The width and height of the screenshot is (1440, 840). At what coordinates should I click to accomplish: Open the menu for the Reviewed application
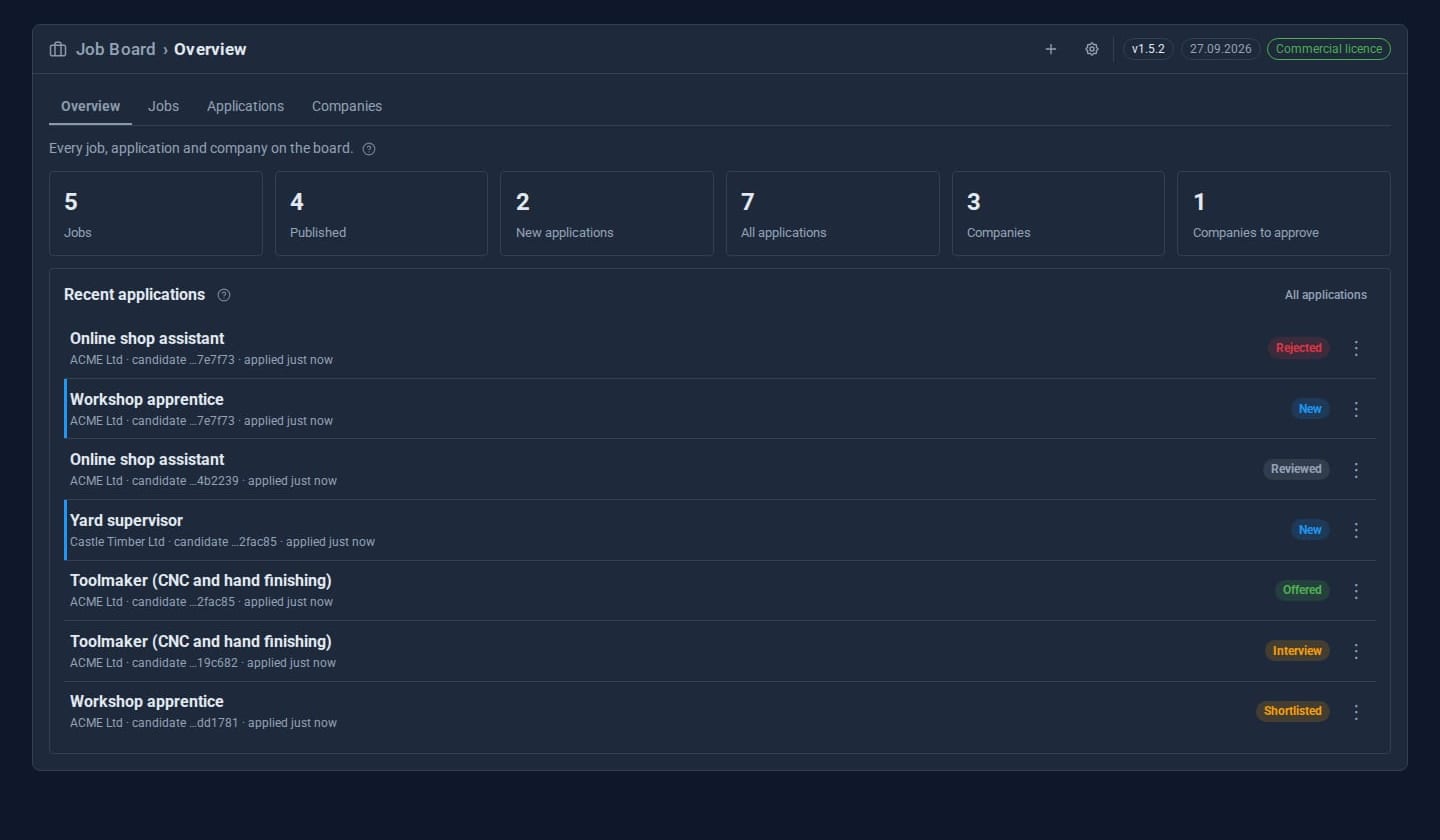point(1356,469)
